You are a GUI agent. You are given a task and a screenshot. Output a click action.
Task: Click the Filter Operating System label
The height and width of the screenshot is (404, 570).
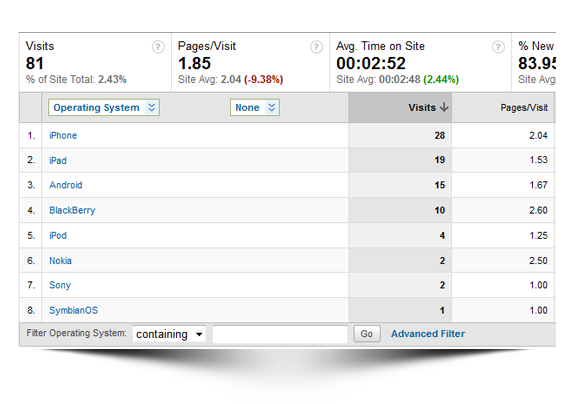(x=76, y=333)
